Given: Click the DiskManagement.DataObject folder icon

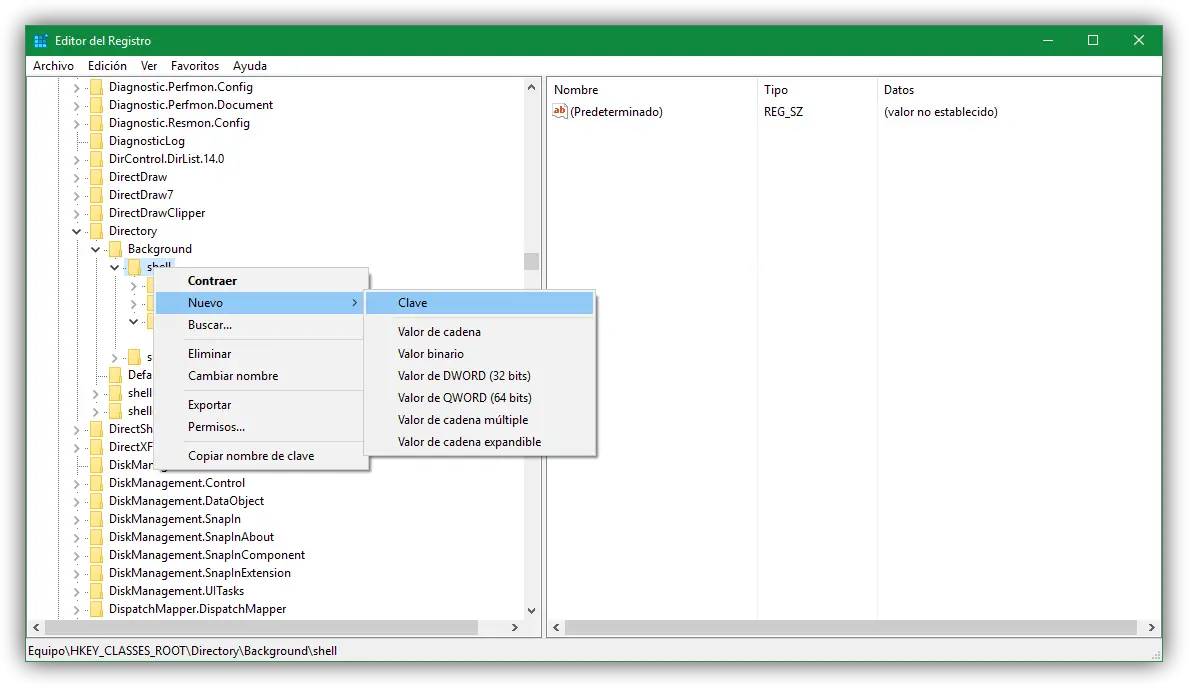Looking at the screenshot, I should [x=96, y=501].
